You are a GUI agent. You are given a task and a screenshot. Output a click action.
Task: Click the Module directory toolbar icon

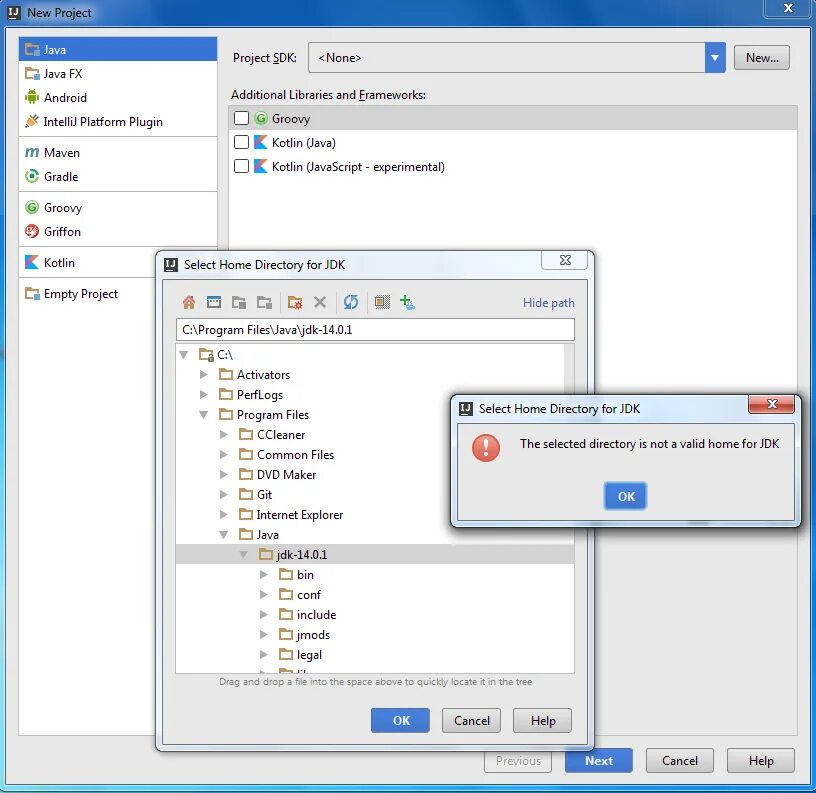coord(264,302)
